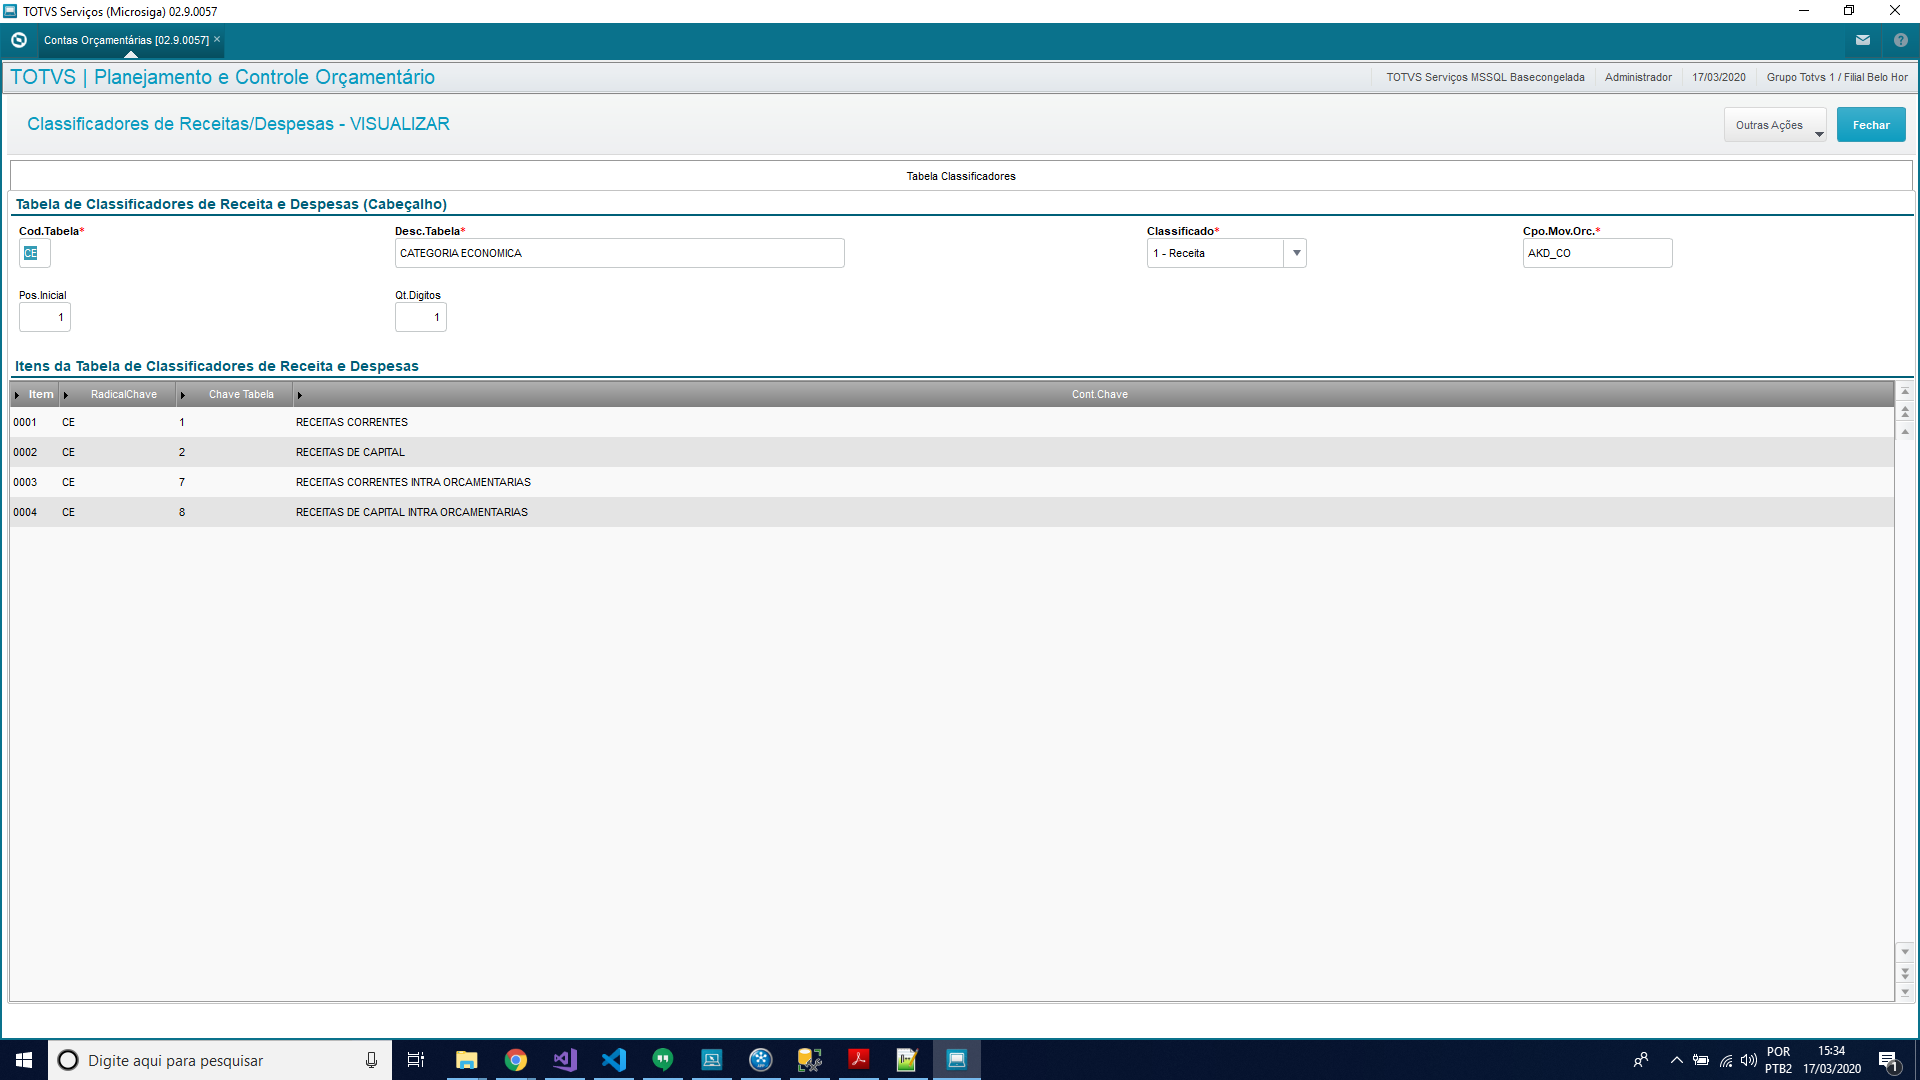Image resolution: width=1920 pixels, height=1080 pixels.
Task: Click the Cod.Tabela field
Action: [x=34, y=253]
